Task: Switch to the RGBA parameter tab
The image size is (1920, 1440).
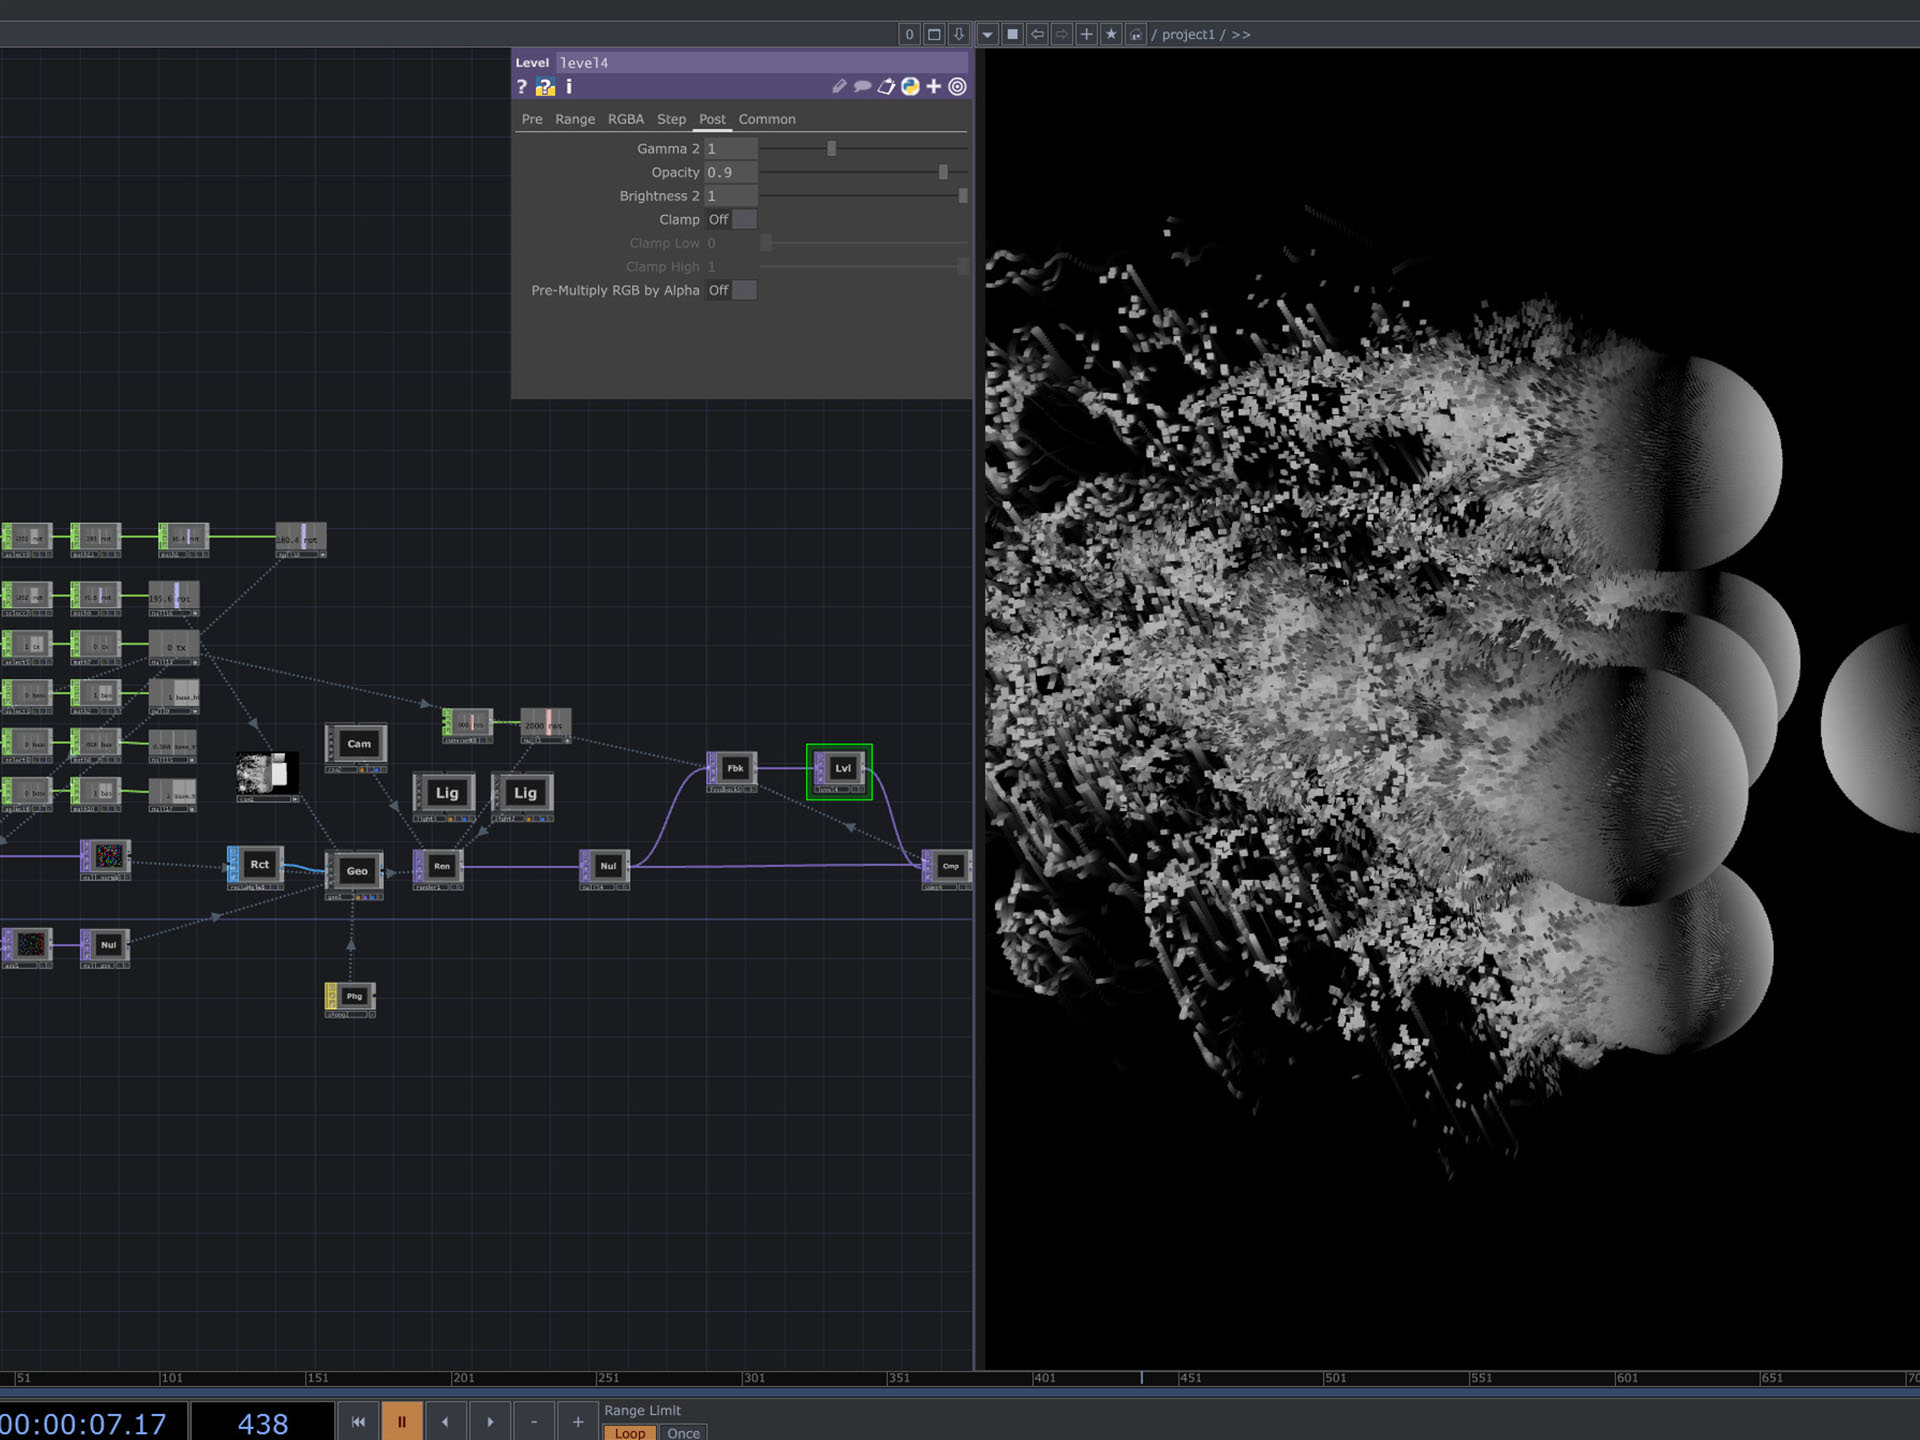Action: tap(625, 119)
